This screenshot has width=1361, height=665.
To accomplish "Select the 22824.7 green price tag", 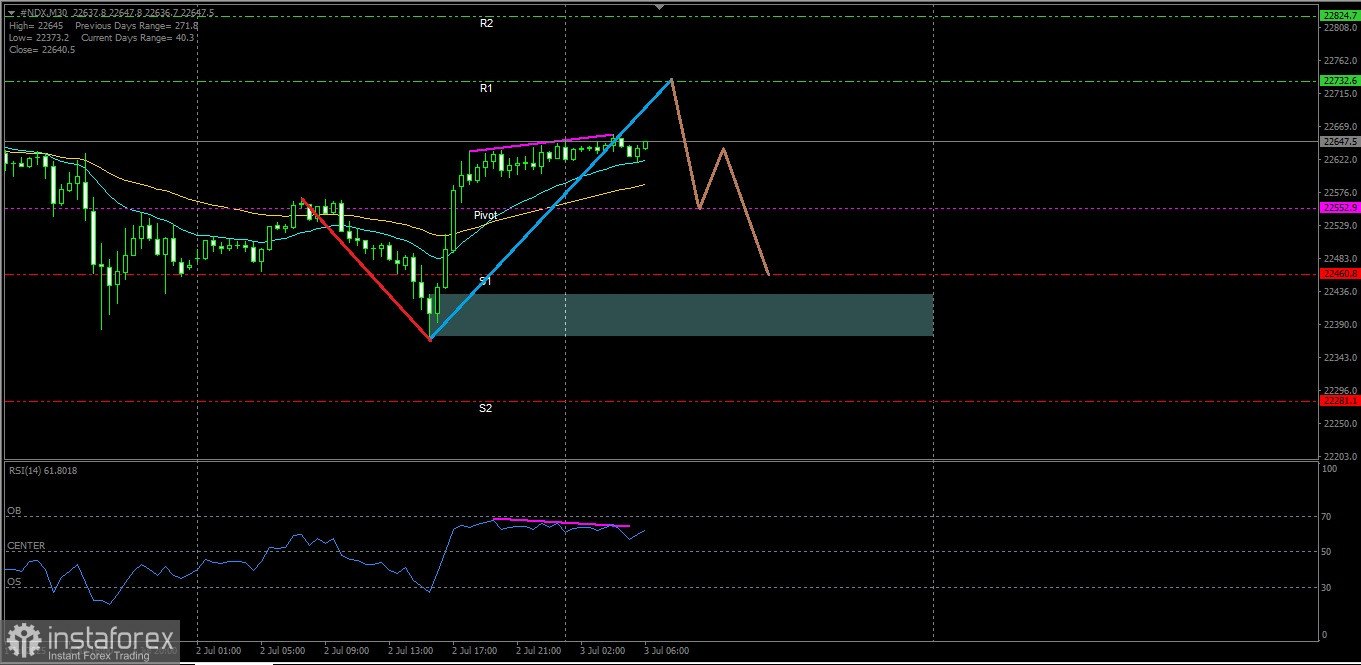I will [1339, 16].
